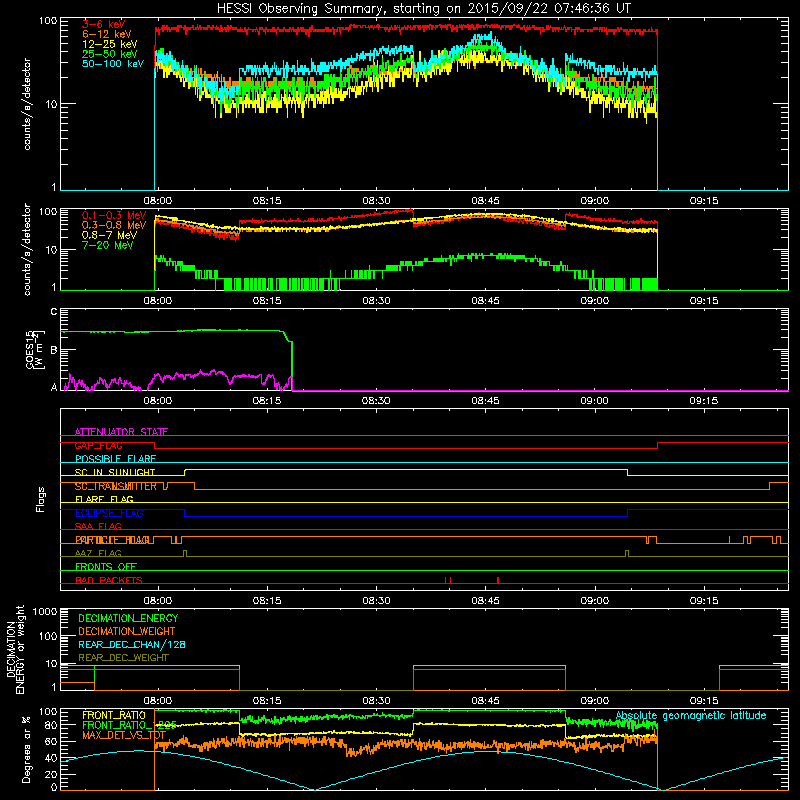The image size is (800, 800).
Task: Click the GAP_FLAG label
Action: tap(98, 445)
